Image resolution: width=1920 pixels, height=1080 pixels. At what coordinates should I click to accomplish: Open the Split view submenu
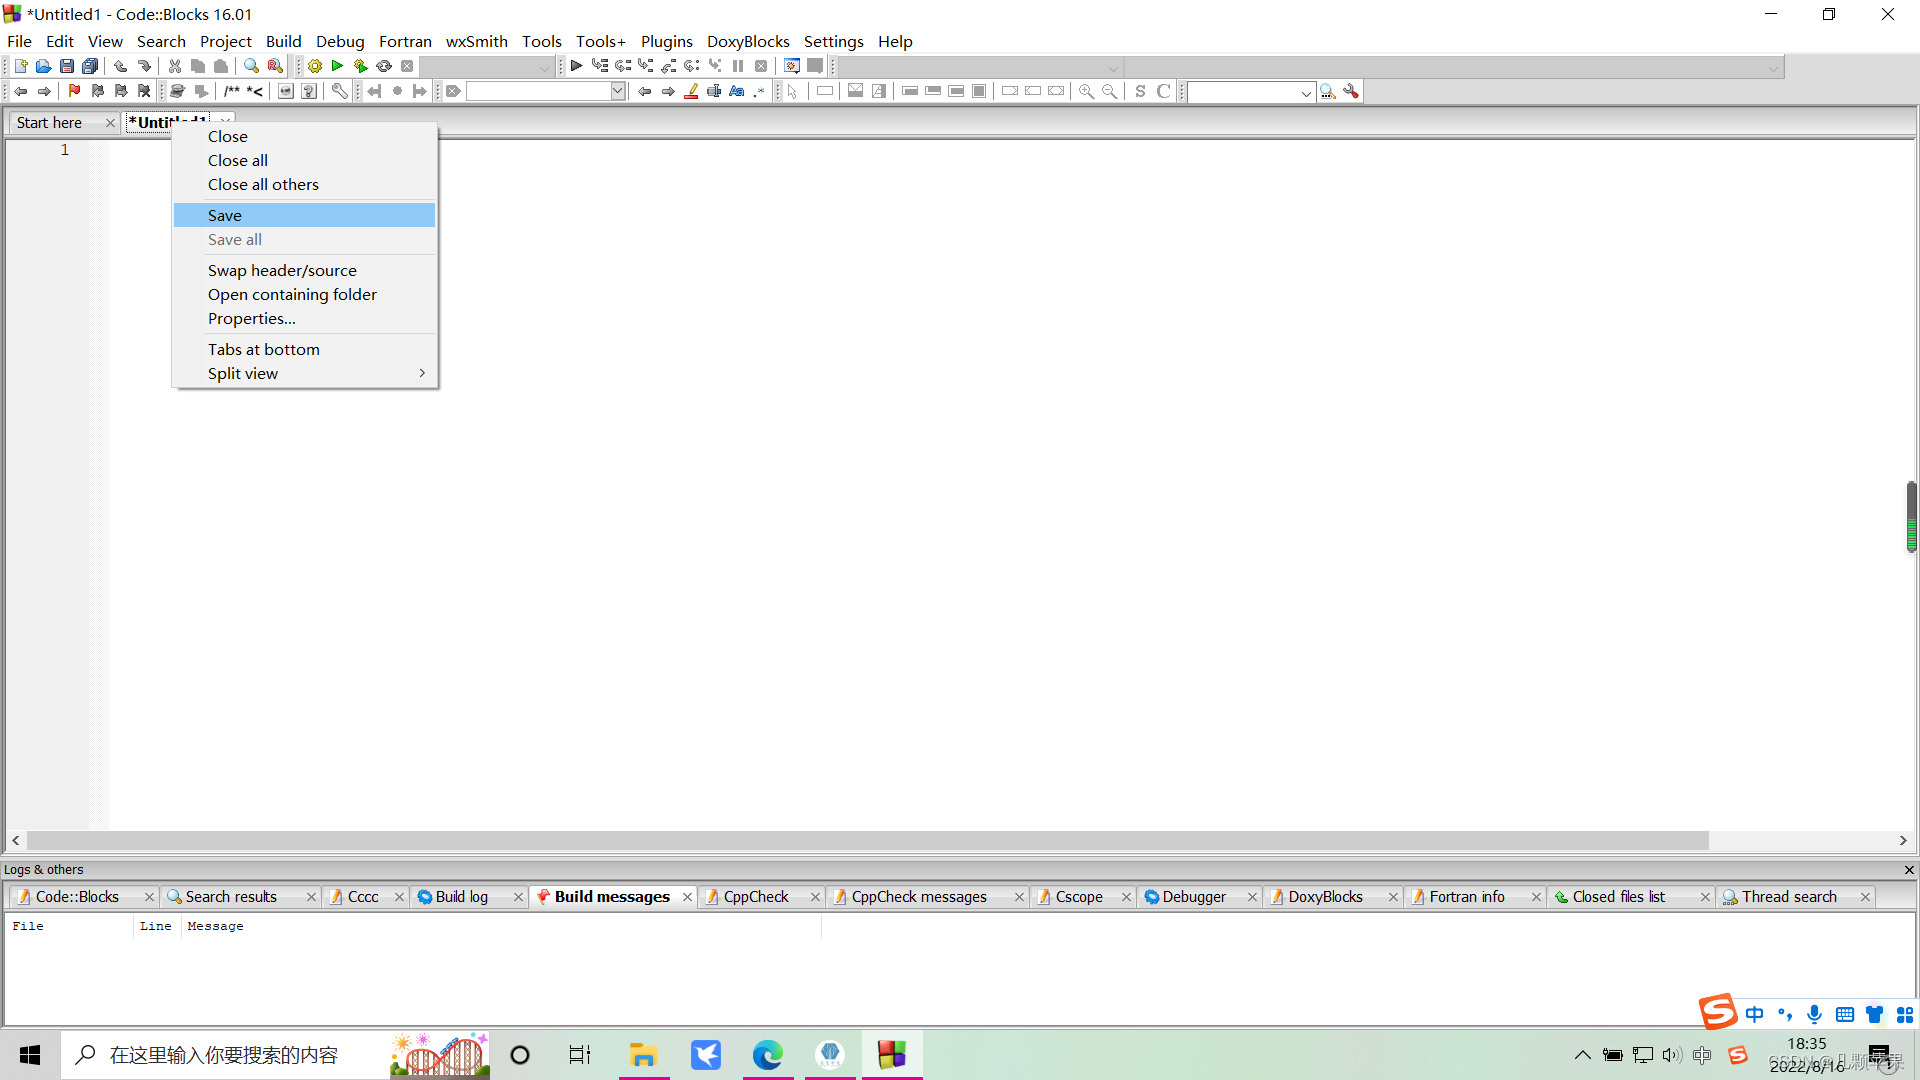(x=305, y=373)
